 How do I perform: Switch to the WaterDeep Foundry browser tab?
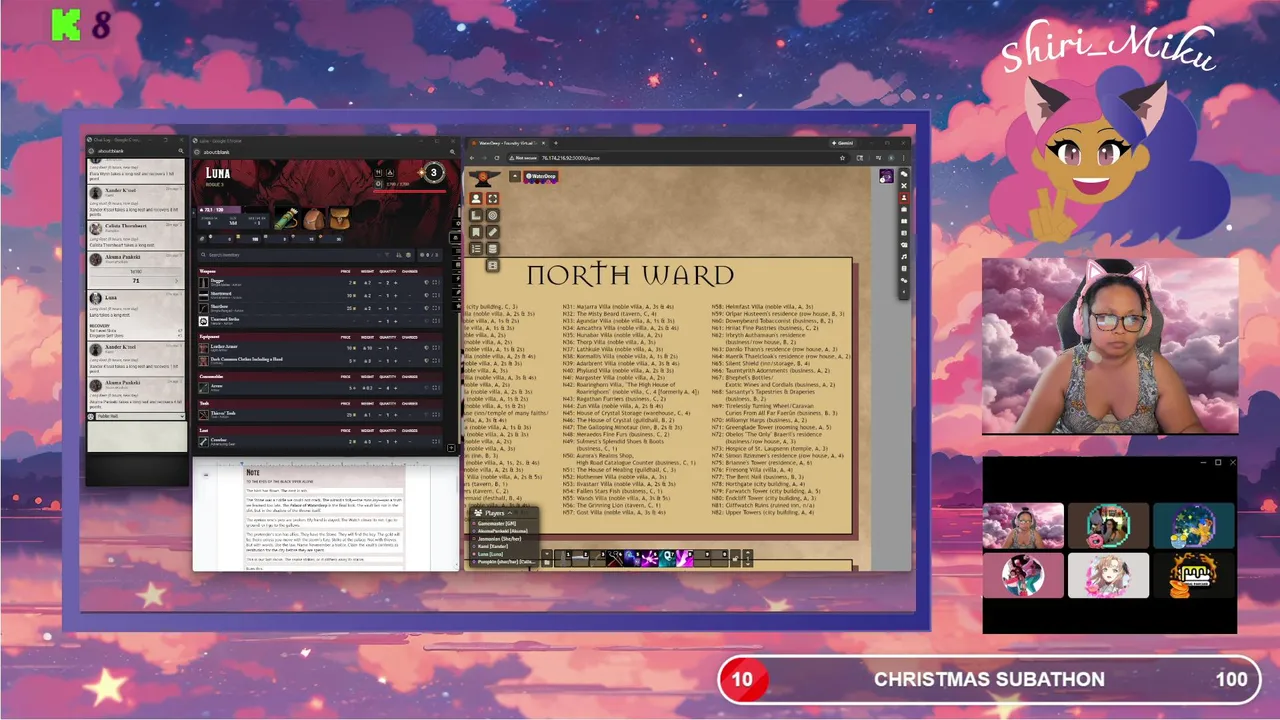pos(508,143)
